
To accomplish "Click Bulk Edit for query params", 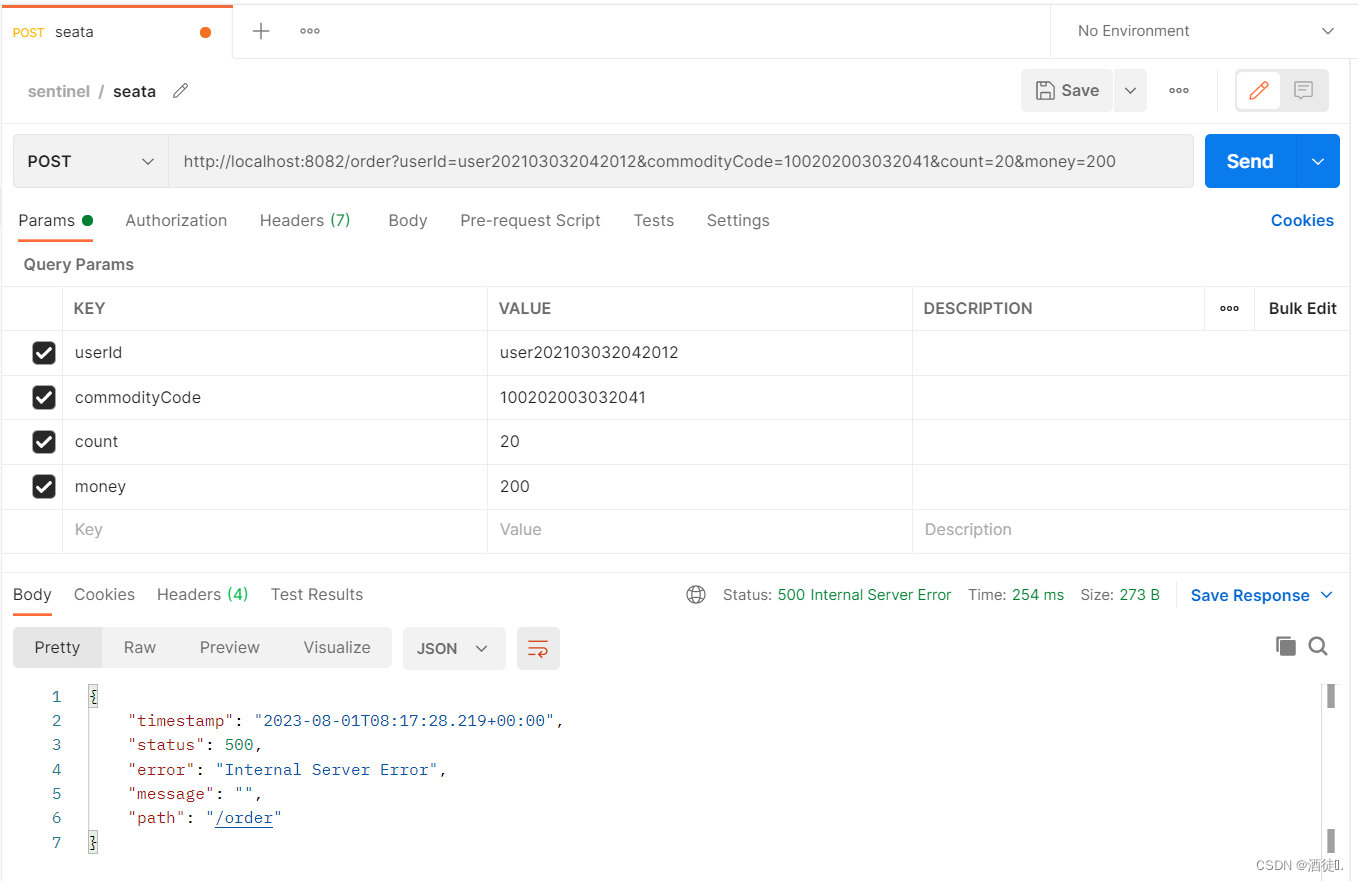I will click(1302, 308).
